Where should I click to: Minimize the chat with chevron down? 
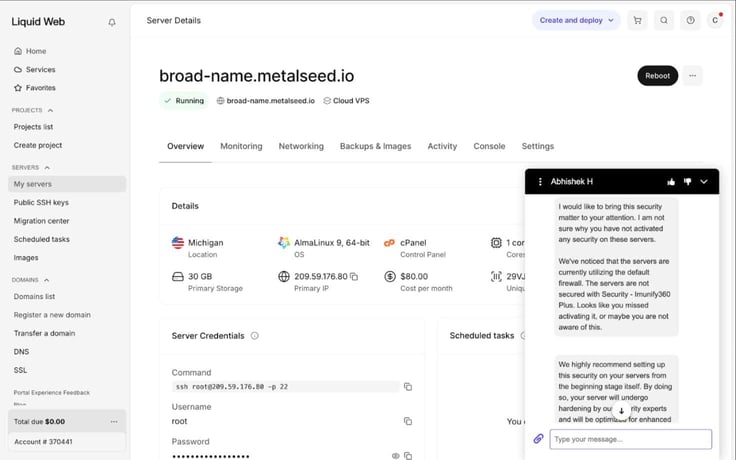point(704,182)
